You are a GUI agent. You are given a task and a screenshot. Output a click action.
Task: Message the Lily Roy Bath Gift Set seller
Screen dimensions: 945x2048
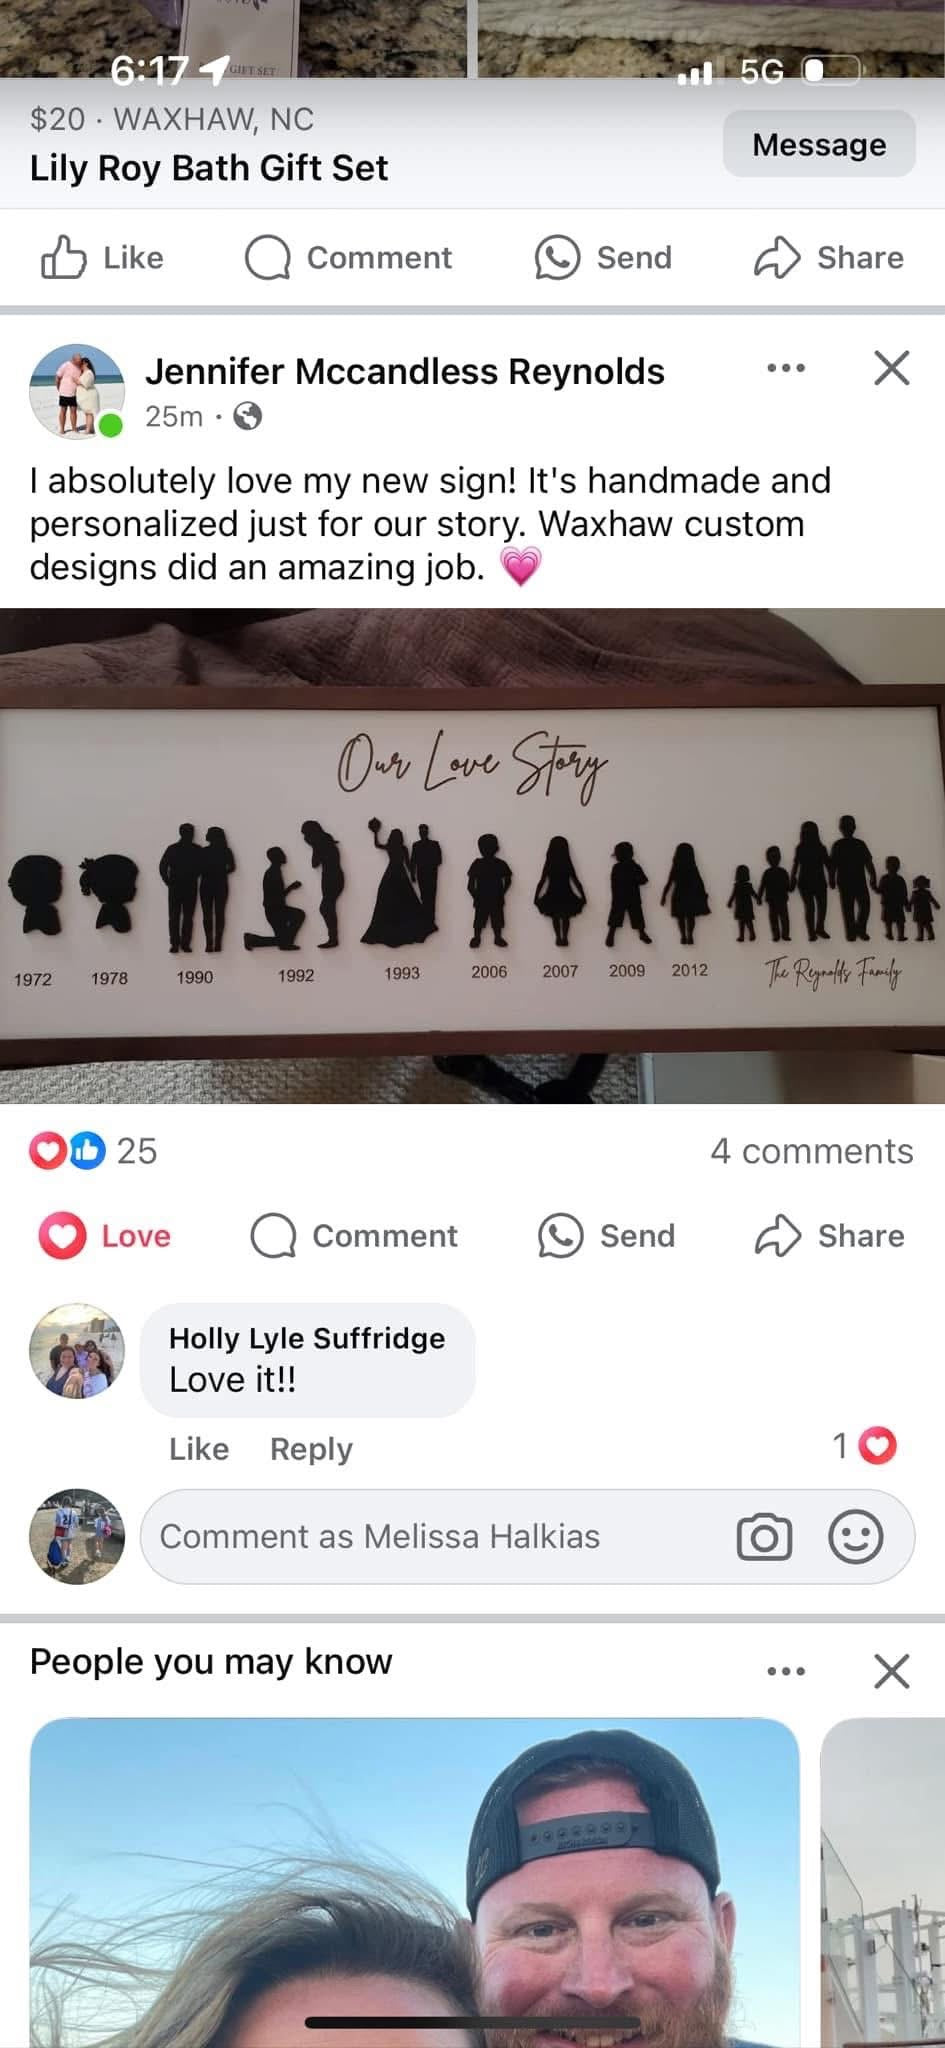pos(818,145)
